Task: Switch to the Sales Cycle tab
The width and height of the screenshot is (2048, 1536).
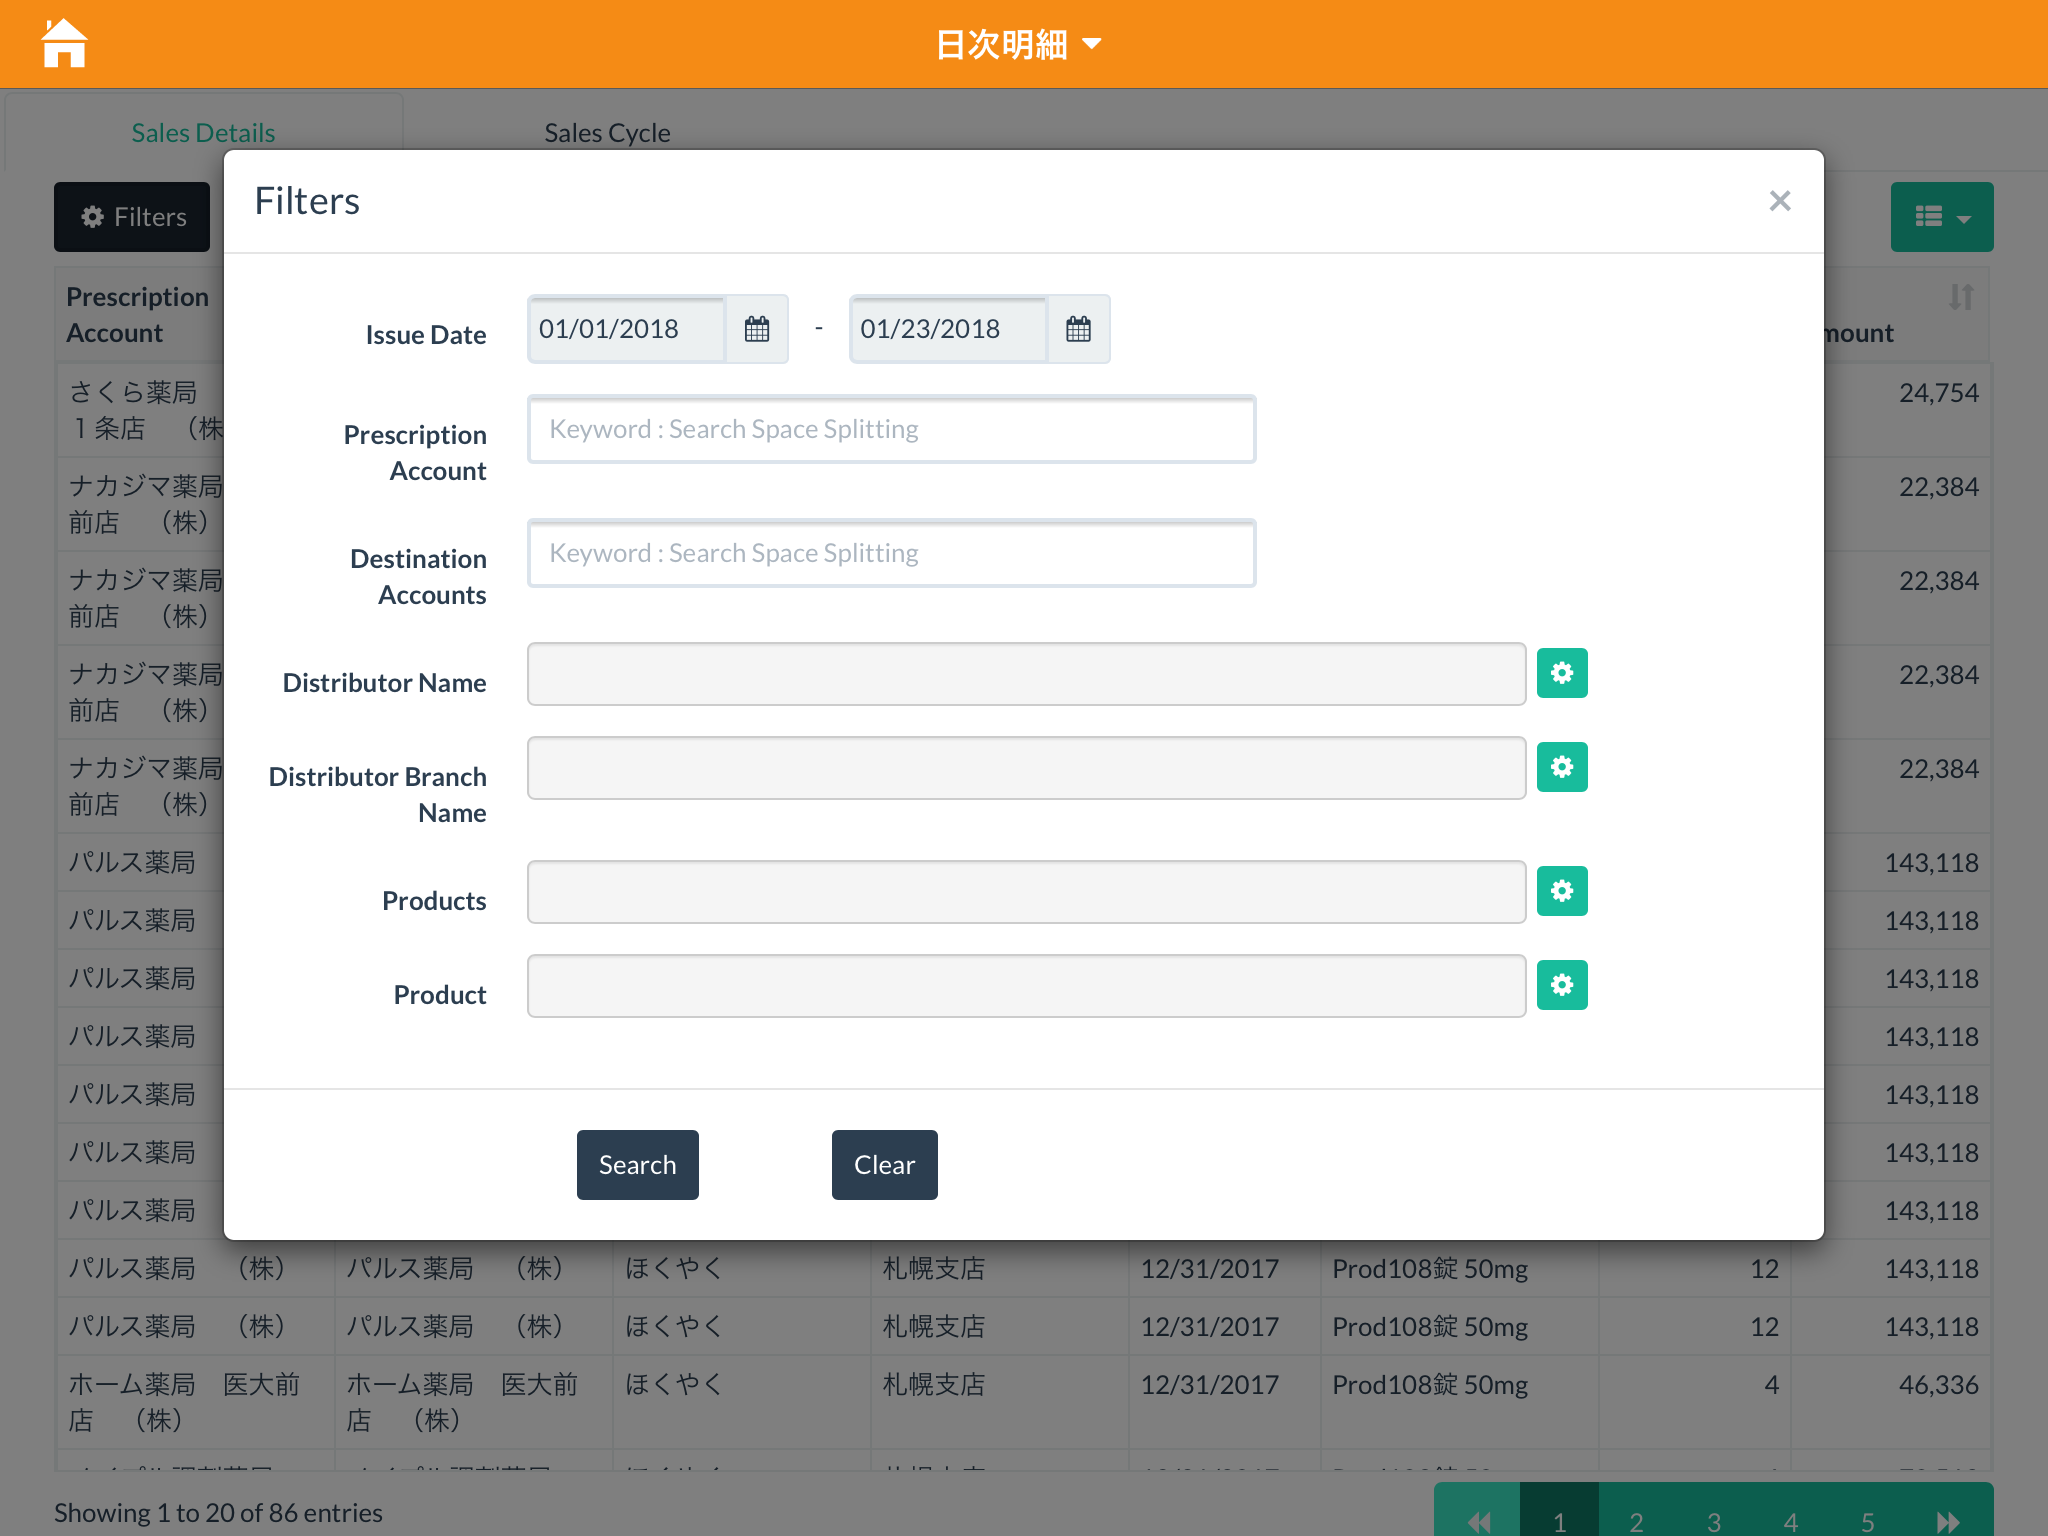Action: (607, 133)
